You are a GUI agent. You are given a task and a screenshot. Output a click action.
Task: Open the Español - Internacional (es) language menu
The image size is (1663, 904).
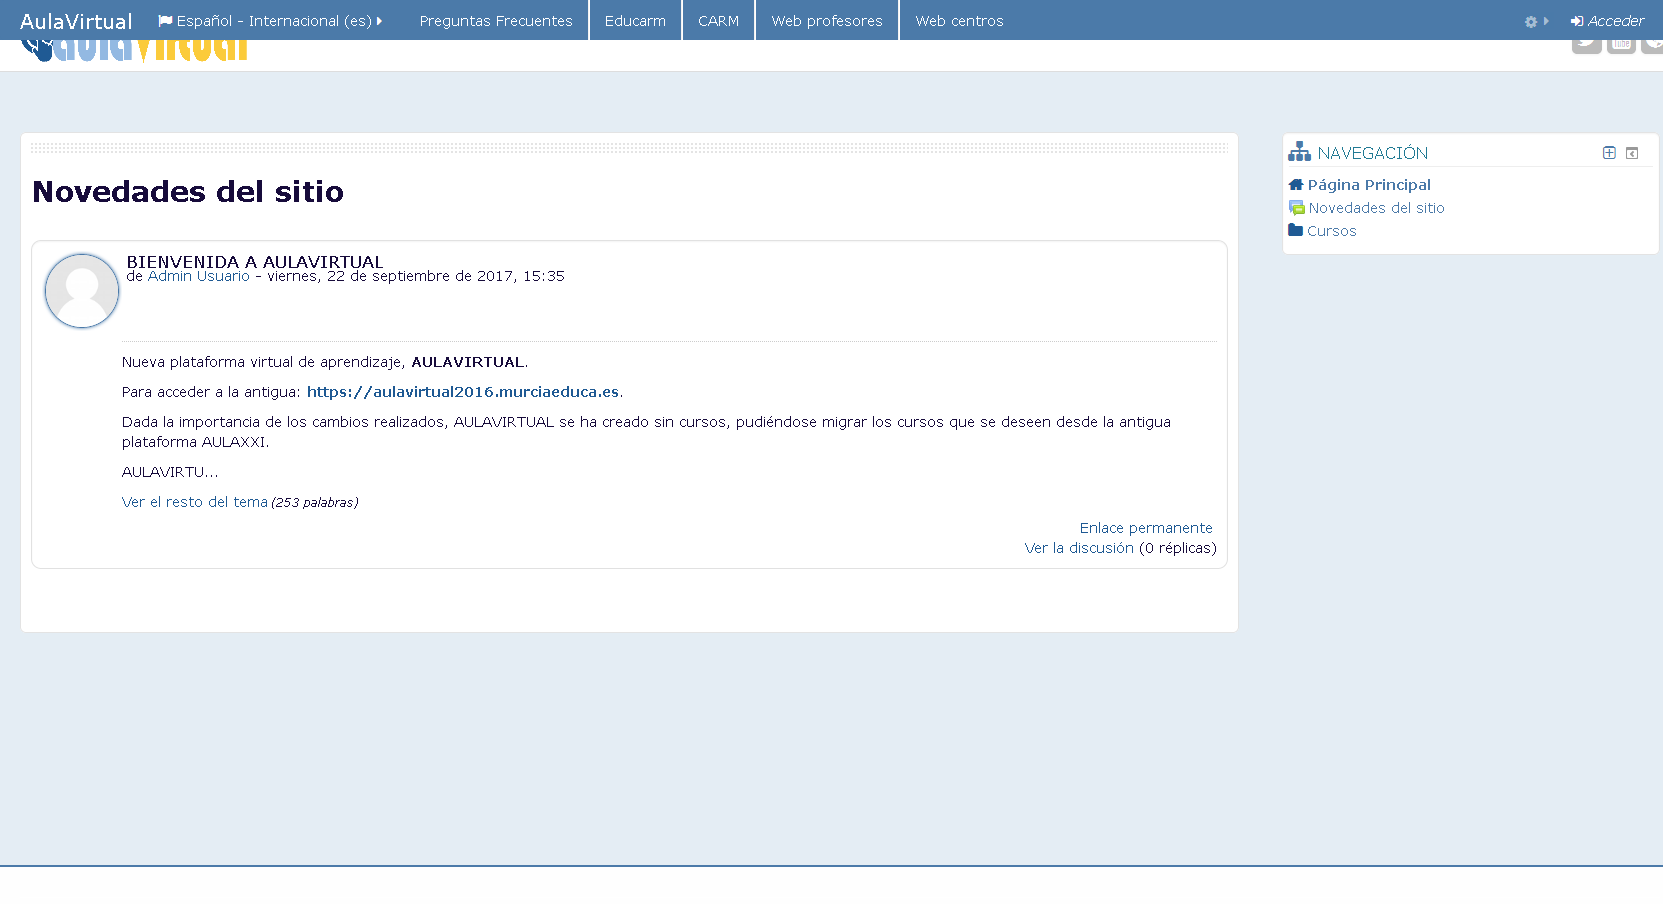pos(270,21)
